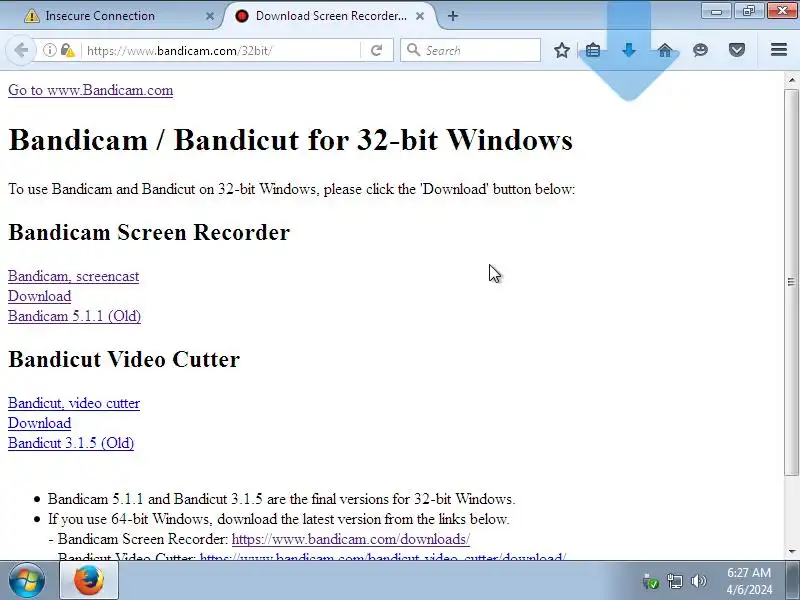Open the Bandicut 3.1.5 (Old) link

pos(71,443)
